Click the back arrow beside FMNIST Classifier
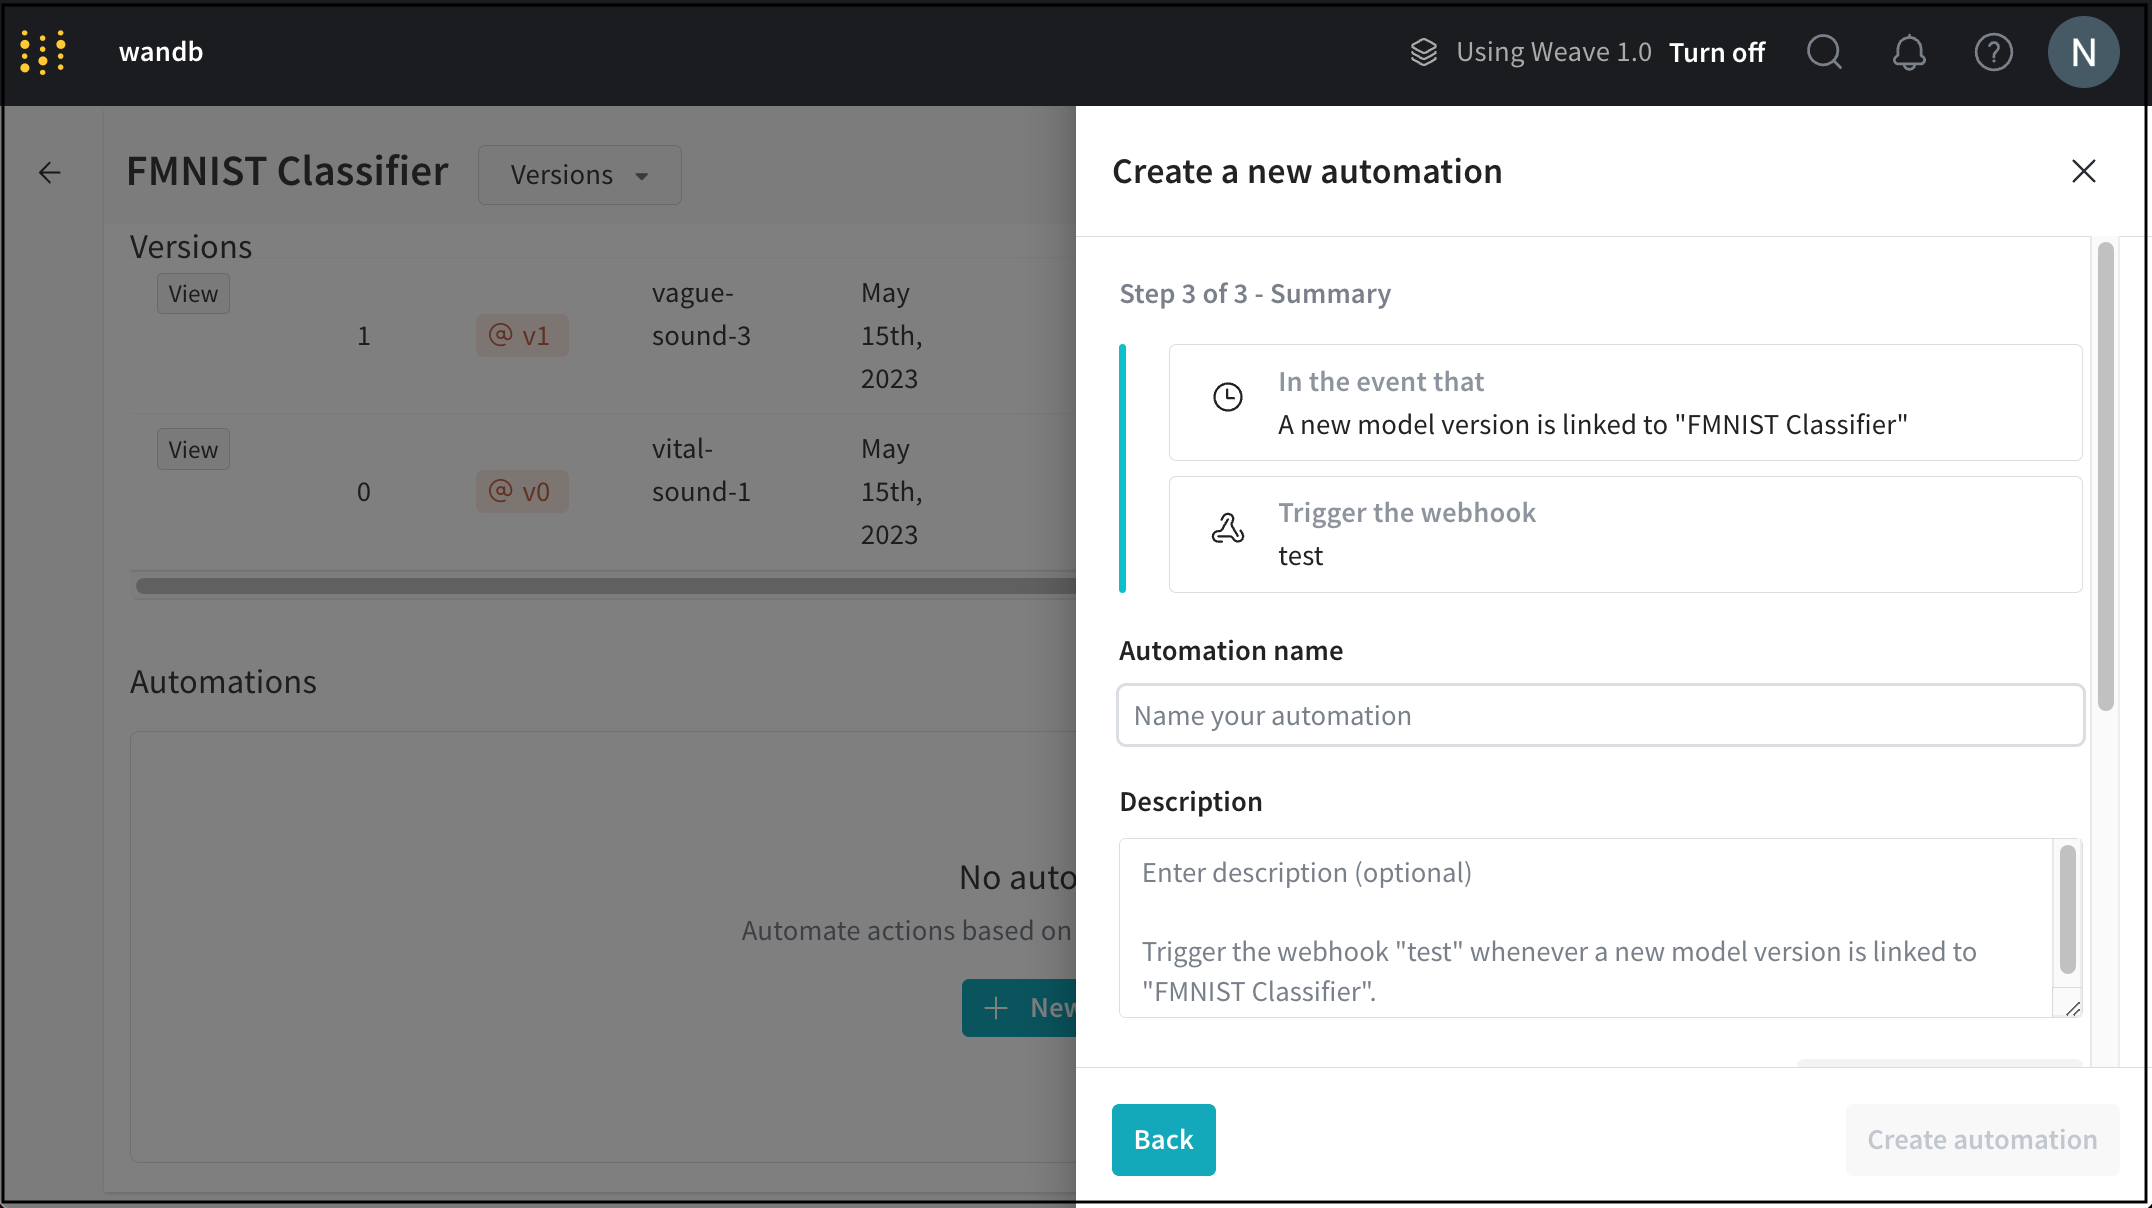2152x1208 pixels. (x=50, y=173)
